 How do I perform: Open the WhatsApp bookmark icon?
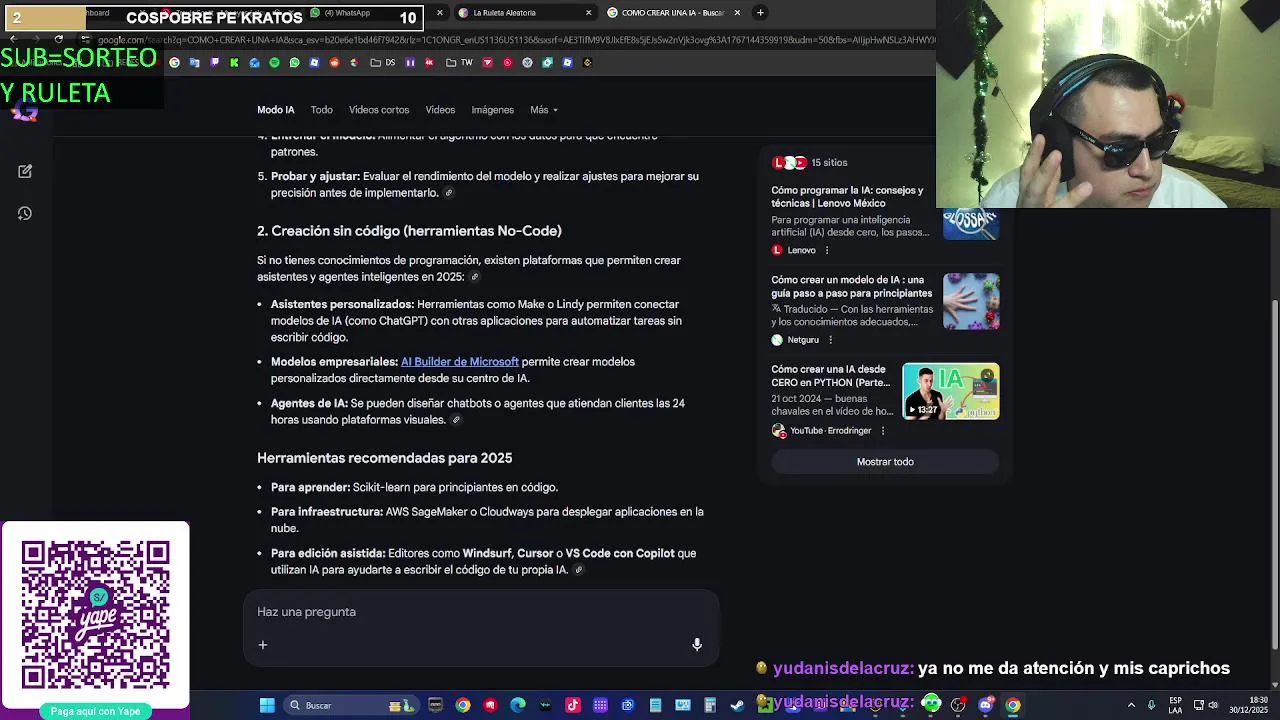tap(294, 62)
